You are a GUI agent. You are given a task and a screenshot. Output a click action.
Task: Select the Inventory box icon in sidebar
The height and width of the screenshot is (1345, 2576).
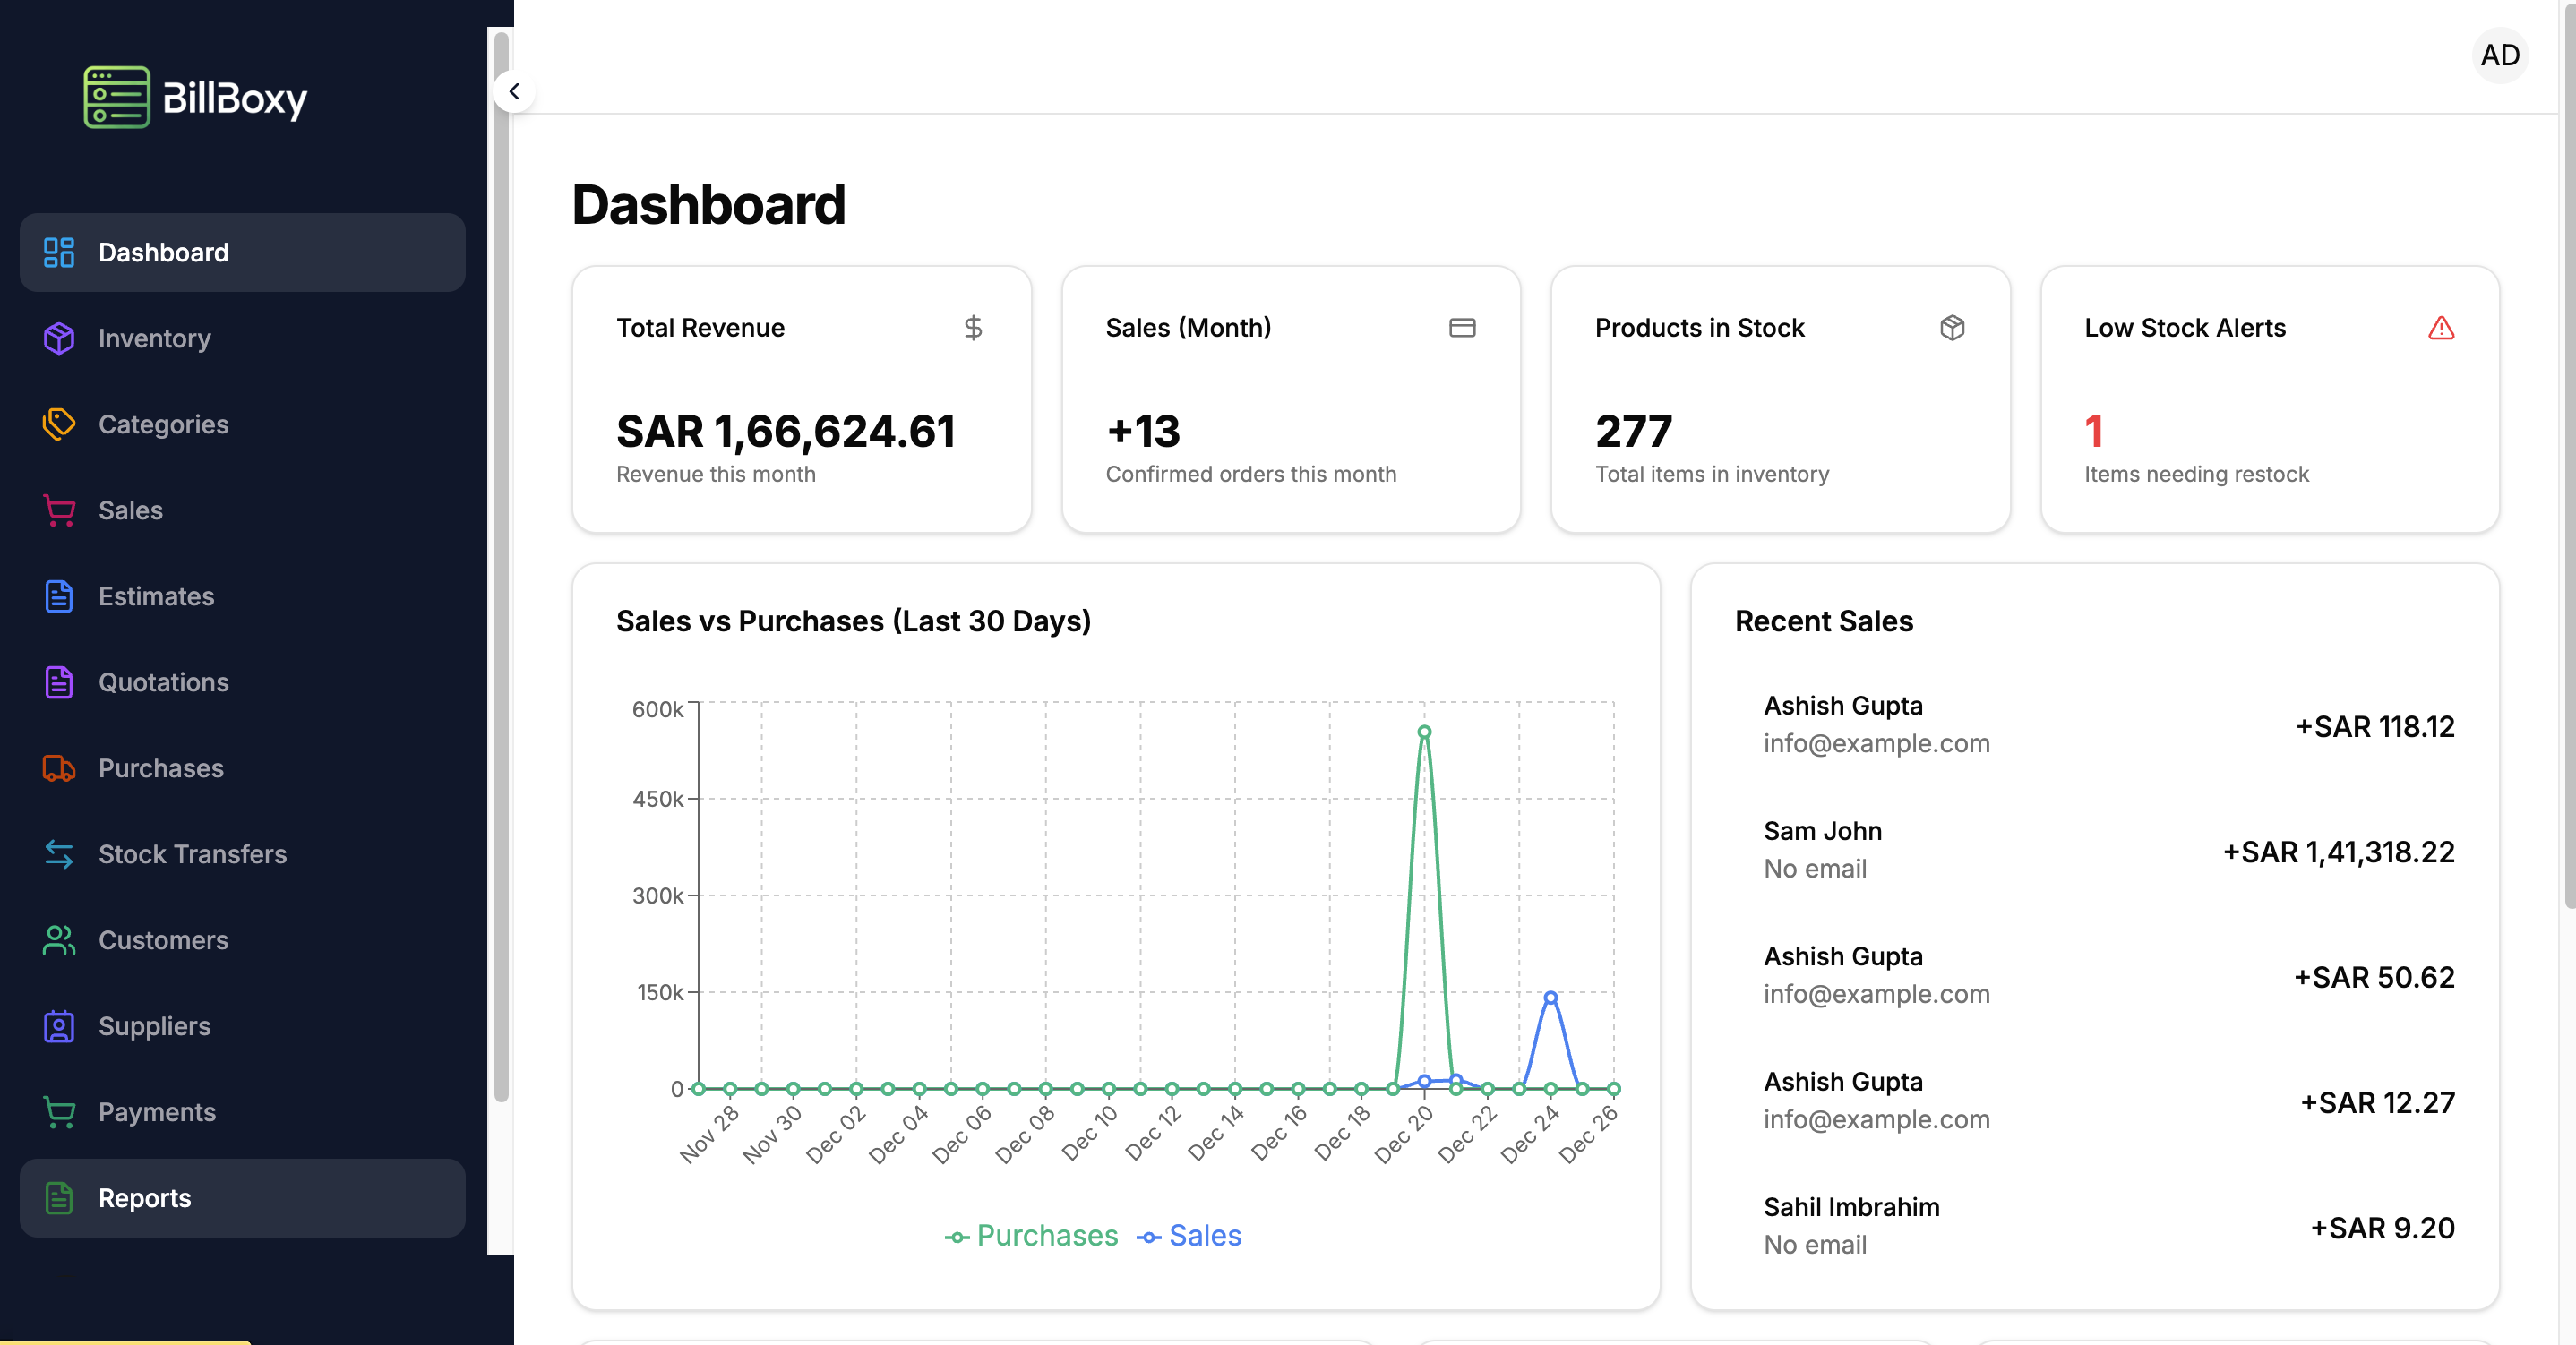coord(58,338)
